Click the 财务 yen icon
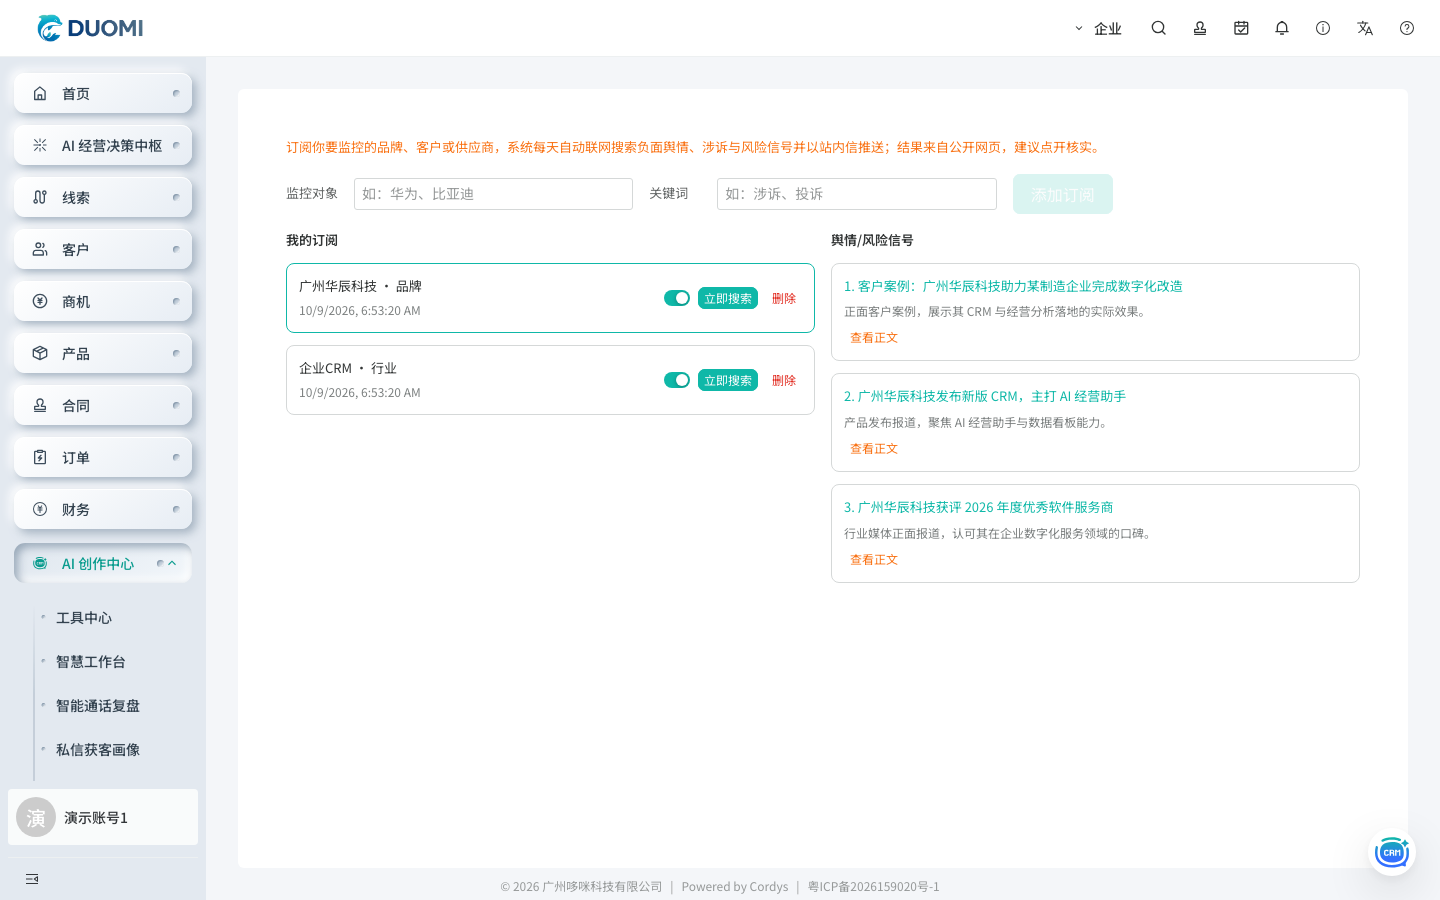Screen dimensions: 1440x900 pyautogui.click(x=40, y=509)
